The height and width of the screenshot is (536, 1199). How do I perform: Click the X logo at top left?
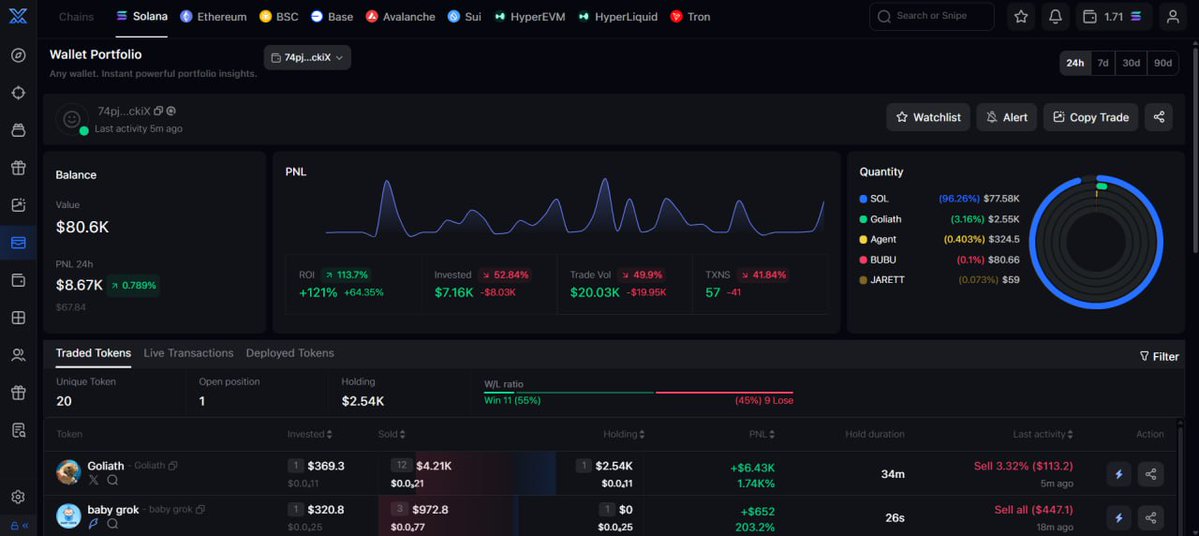coord(18,16)
